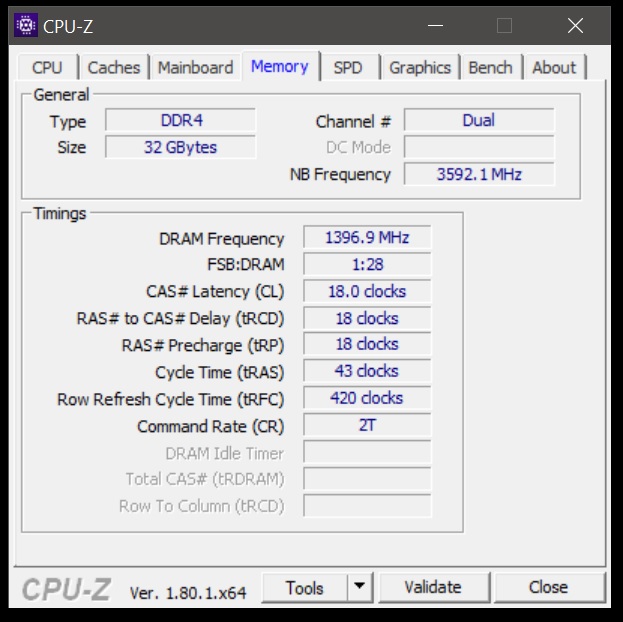This screenshot has width=623, height=622.
Task: Click the Row Refresh Cycle Time (tRFC) label
Action: point(171,399)
